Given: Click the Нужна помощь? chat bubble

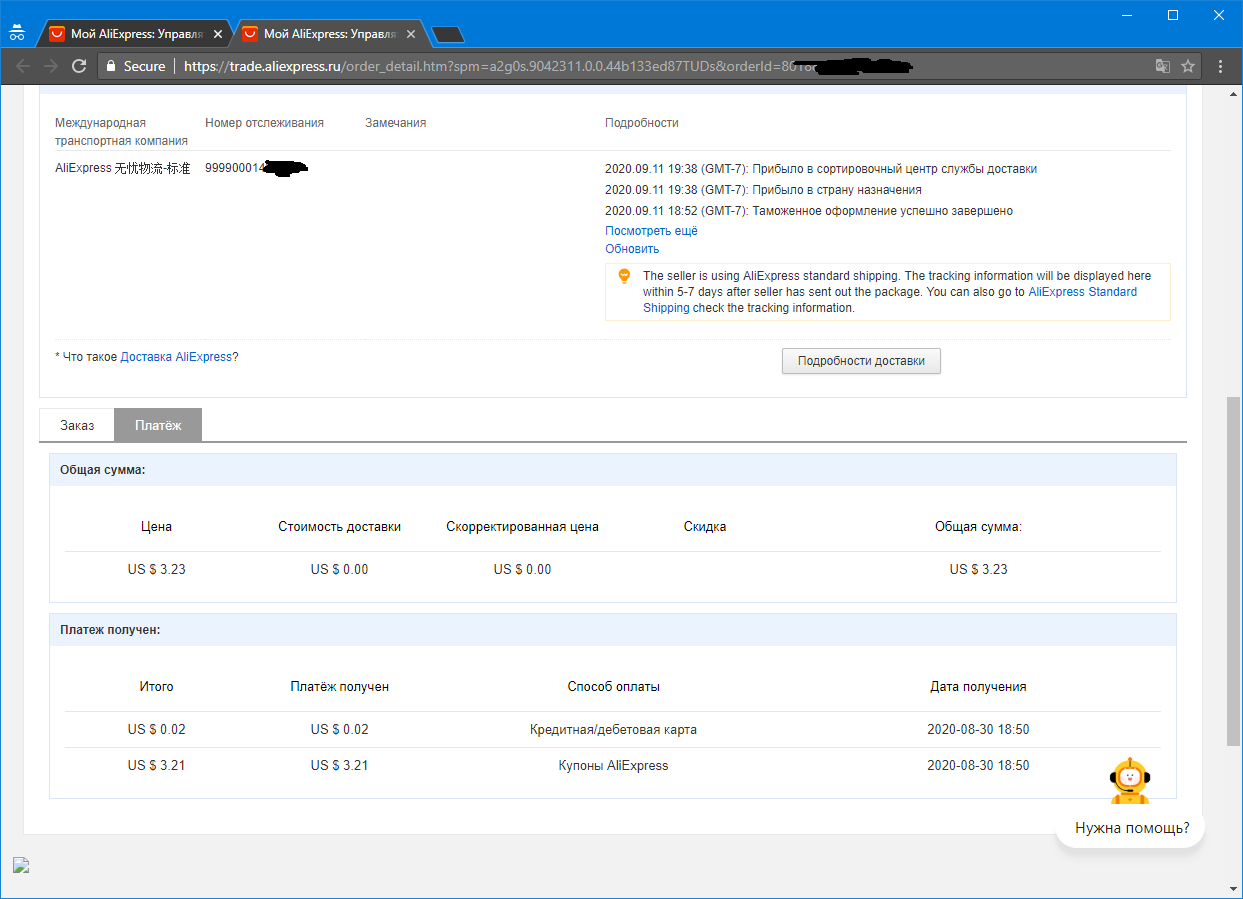Looking at the screenshot, I should (1131, 828).
